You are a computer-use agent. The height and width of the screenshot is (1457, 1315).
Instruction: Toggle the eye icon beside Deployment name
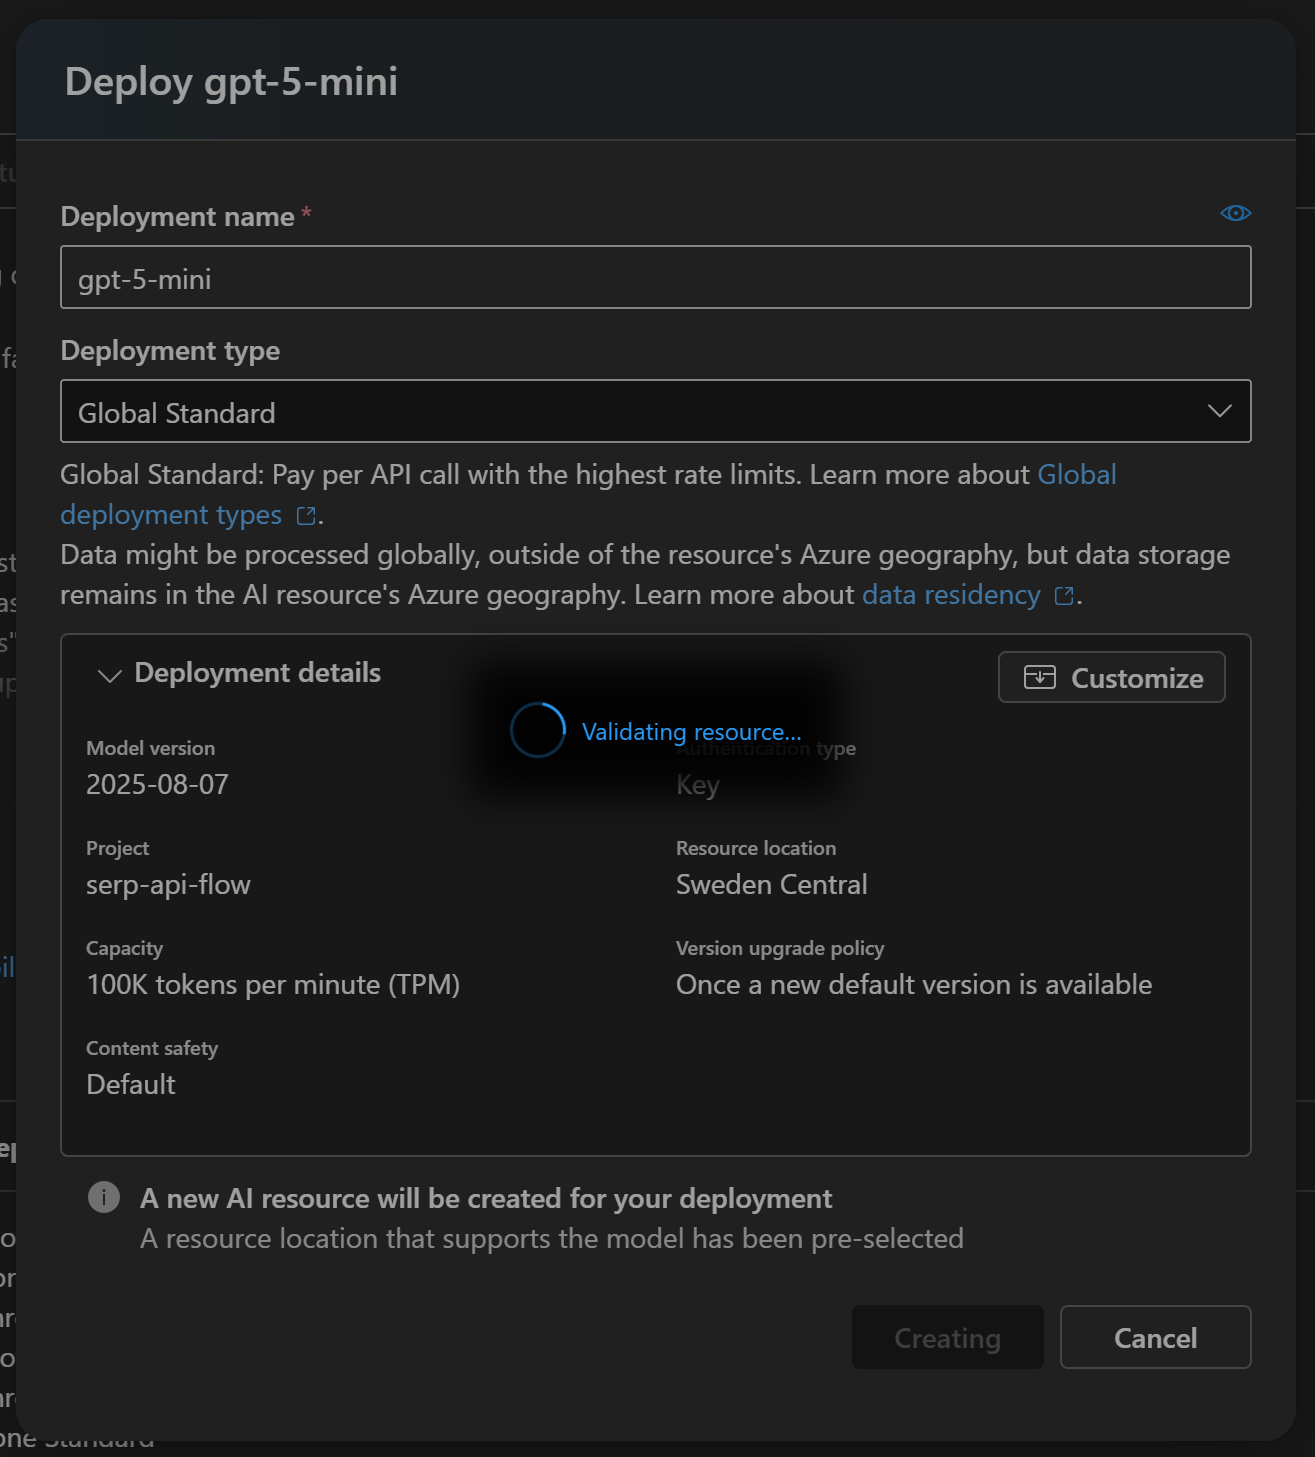coord(1235,213)
